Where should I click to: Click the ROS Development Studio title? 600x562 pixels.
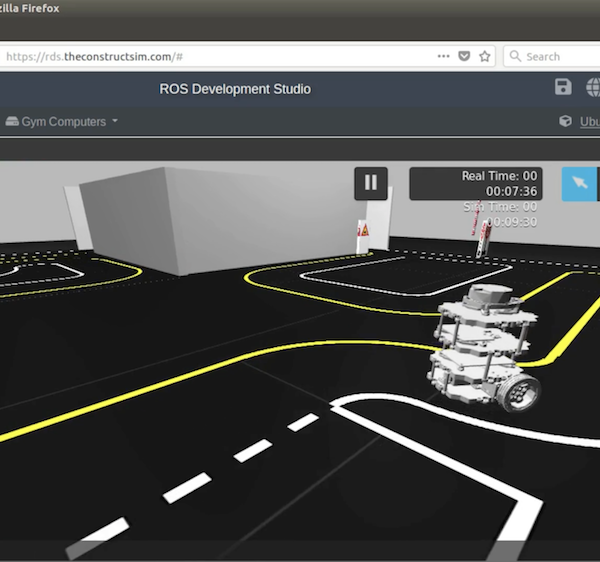pos(235,89)
